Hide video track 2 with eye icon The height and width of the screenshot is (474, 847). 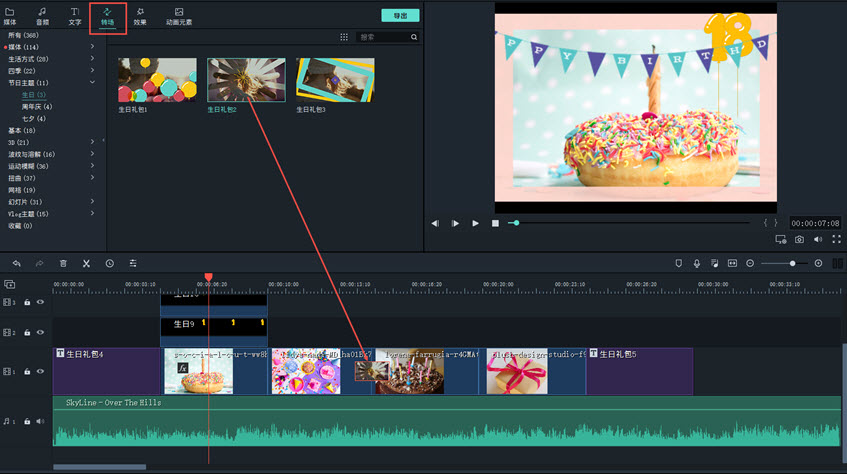pos(41,332)
